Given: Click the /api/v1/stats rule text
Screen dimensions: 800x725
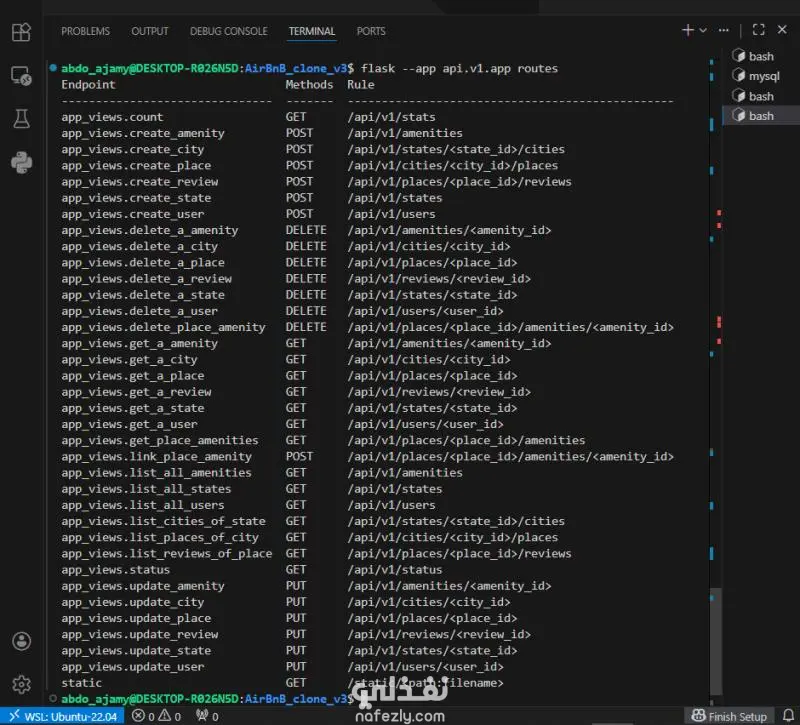Looking at the screenshot, I should click(391, 117).
